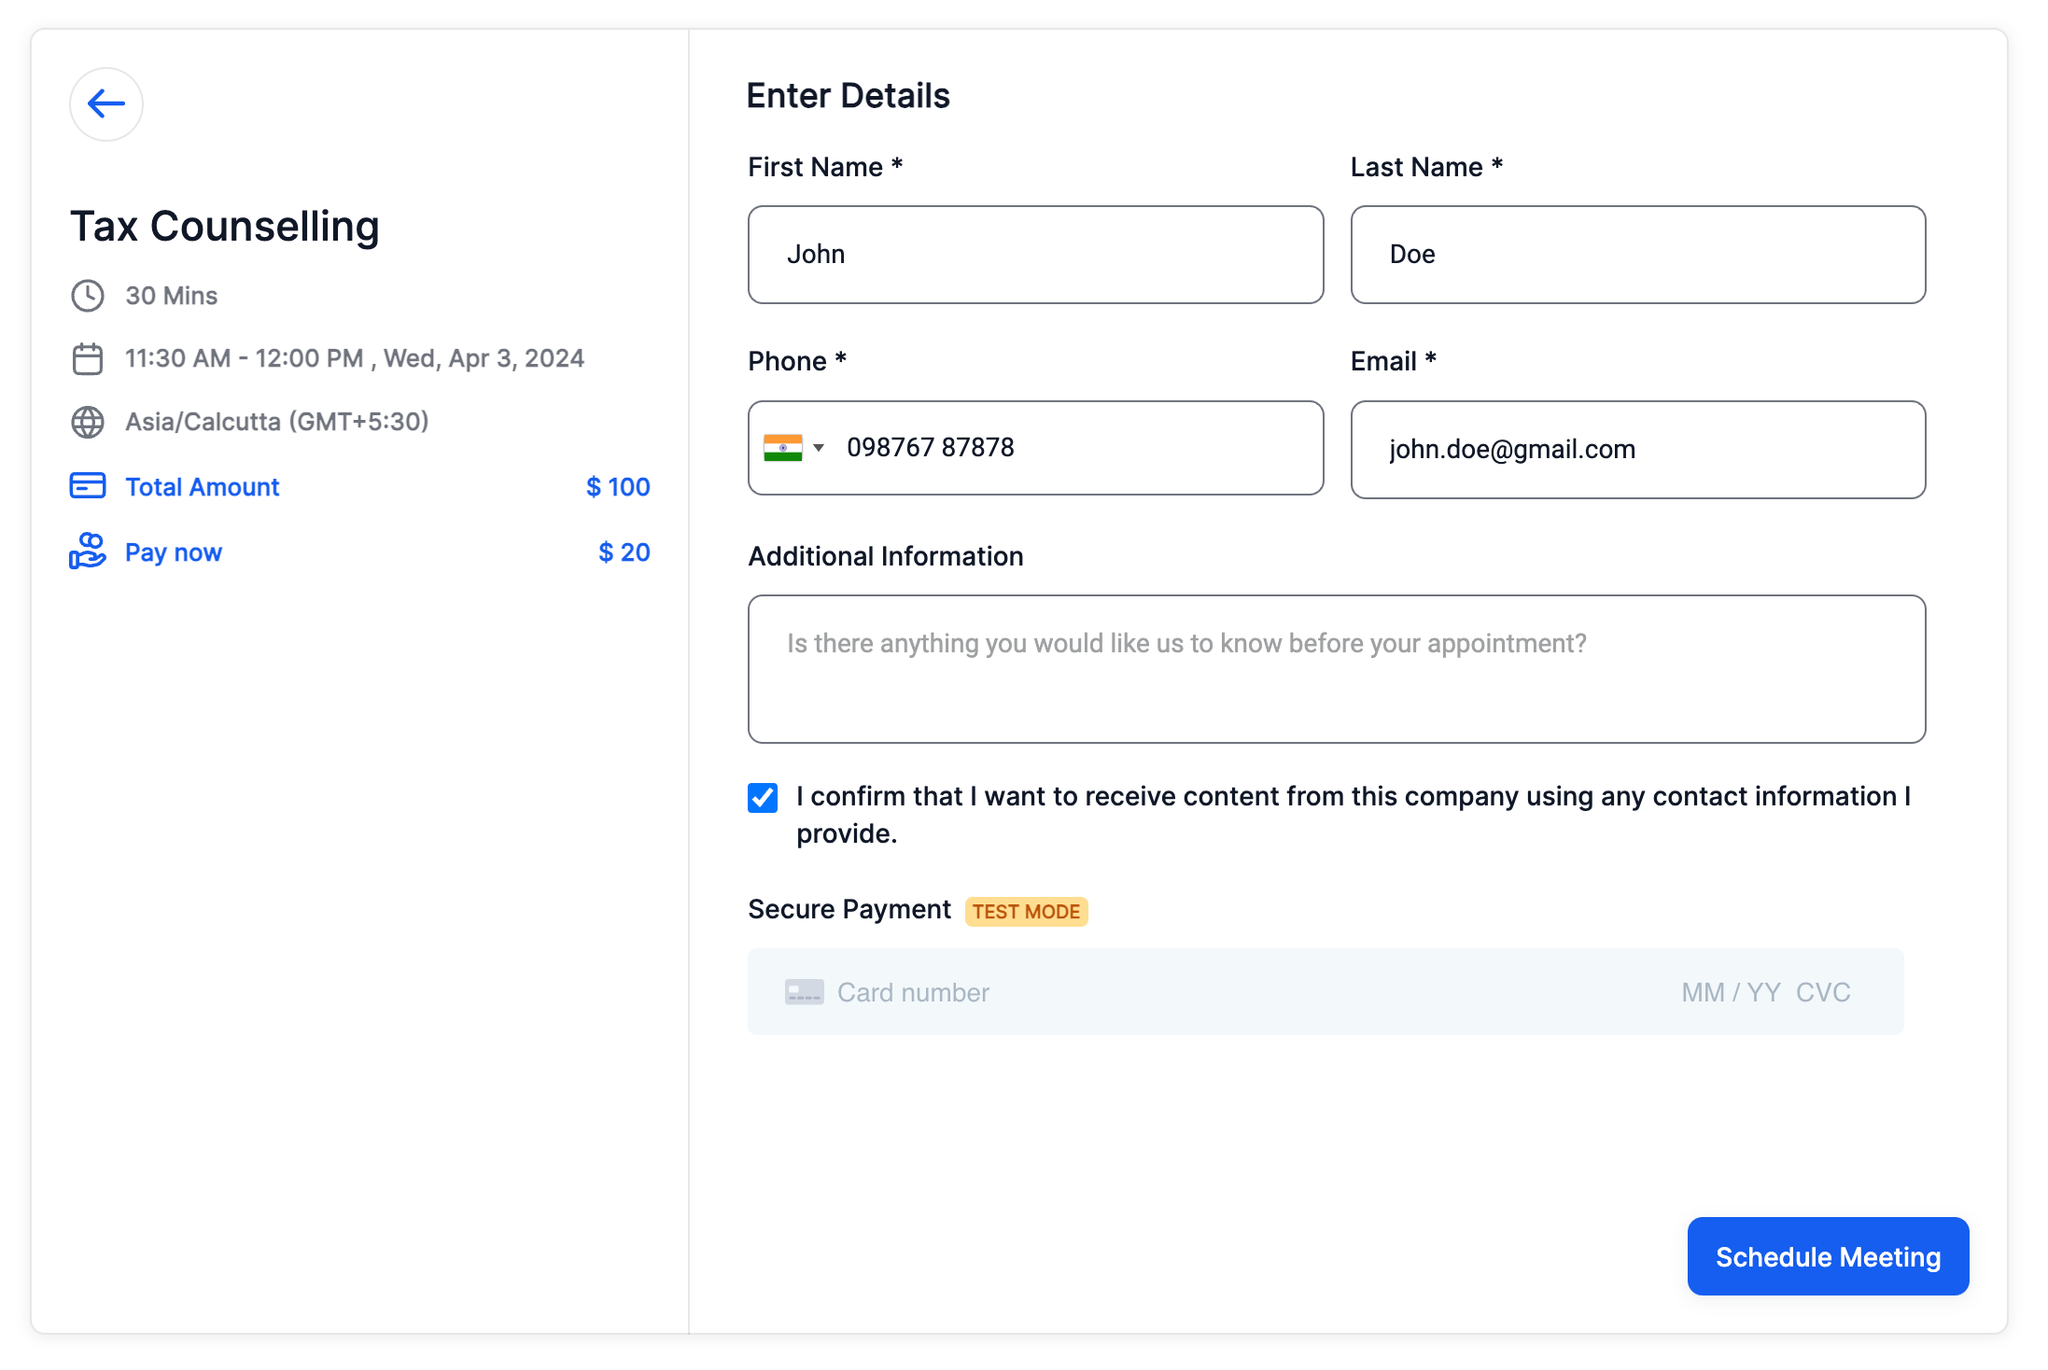
Task: Click the Pay now label
Action: (x=173, y=552)
